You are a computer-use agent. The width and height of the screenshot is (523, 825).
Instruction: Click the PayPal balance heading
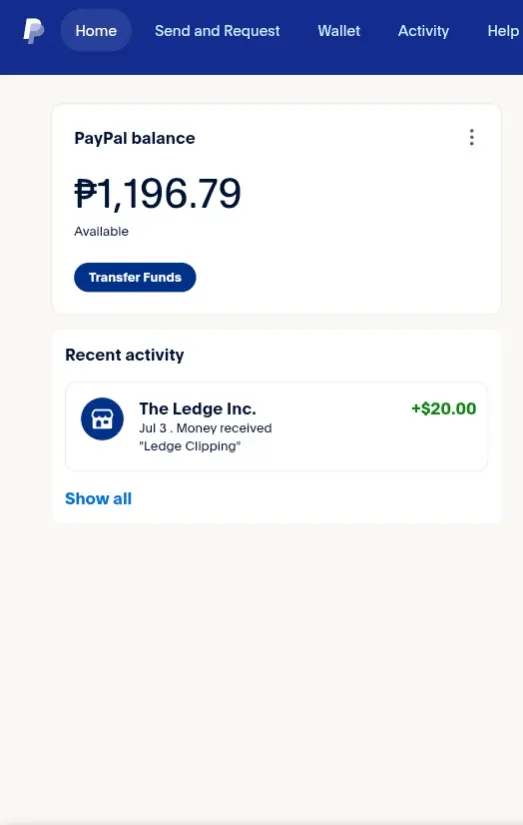point(135,138)
